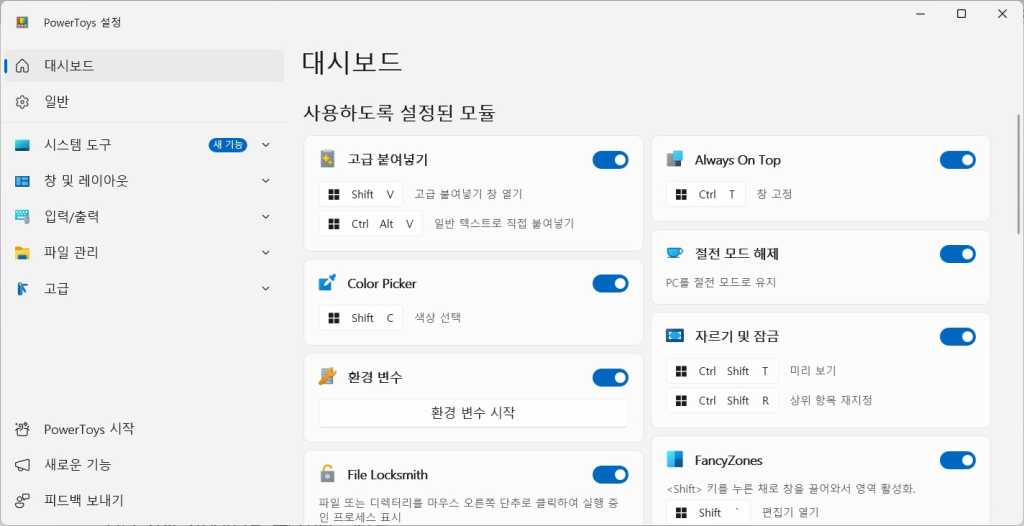Turn off the Color Picker switch
This screenshot has width=1024, height=526.
tap(611, 284)
